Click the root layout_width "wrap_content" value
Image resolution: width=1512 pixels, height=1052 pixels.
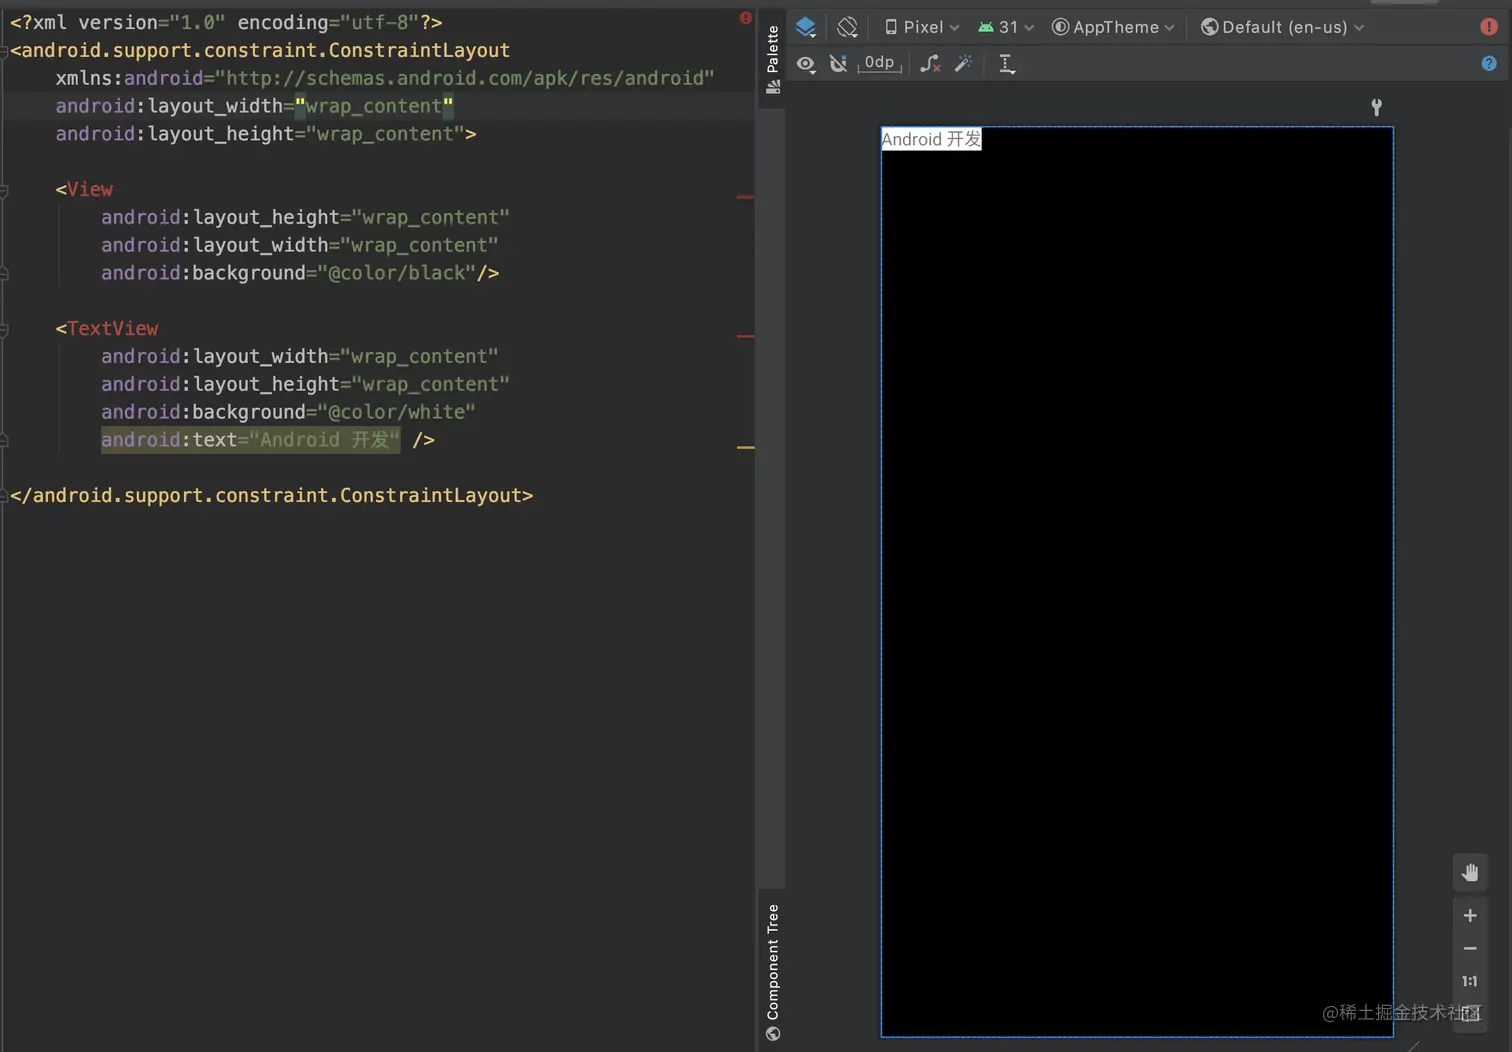(x=374, y=106)
